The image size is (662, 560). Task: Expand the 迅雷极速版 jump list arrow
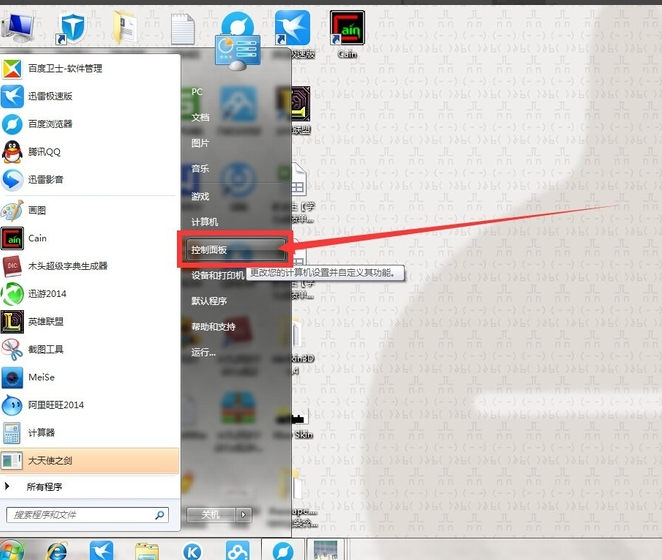point(168,96)
